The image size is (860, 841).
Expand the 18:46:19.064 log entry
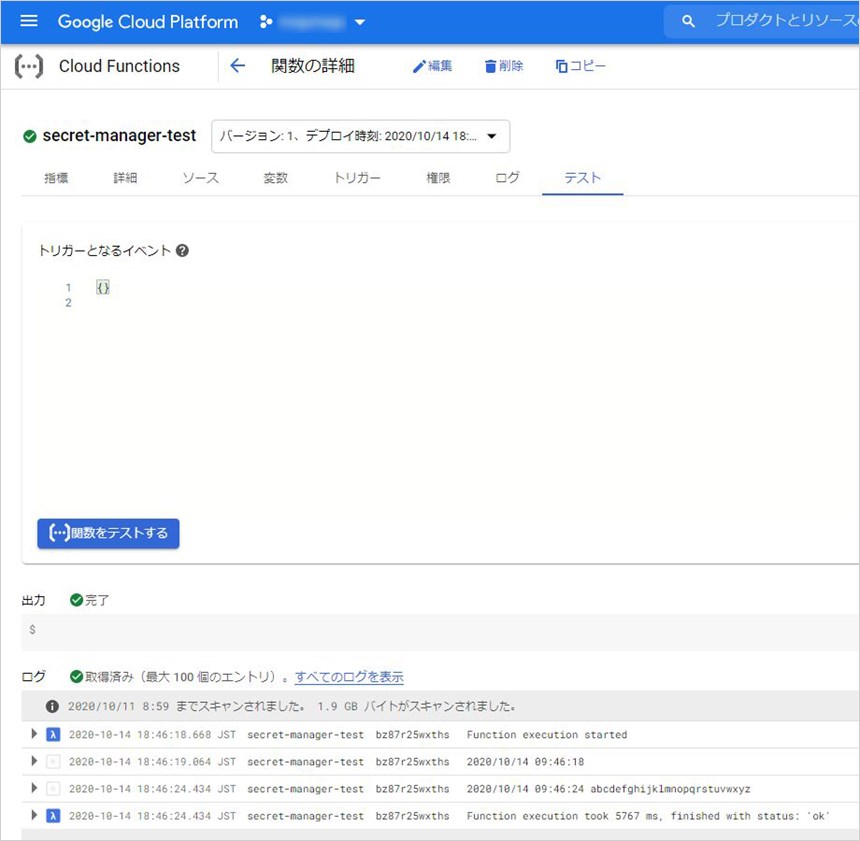(x=34, y=761)
